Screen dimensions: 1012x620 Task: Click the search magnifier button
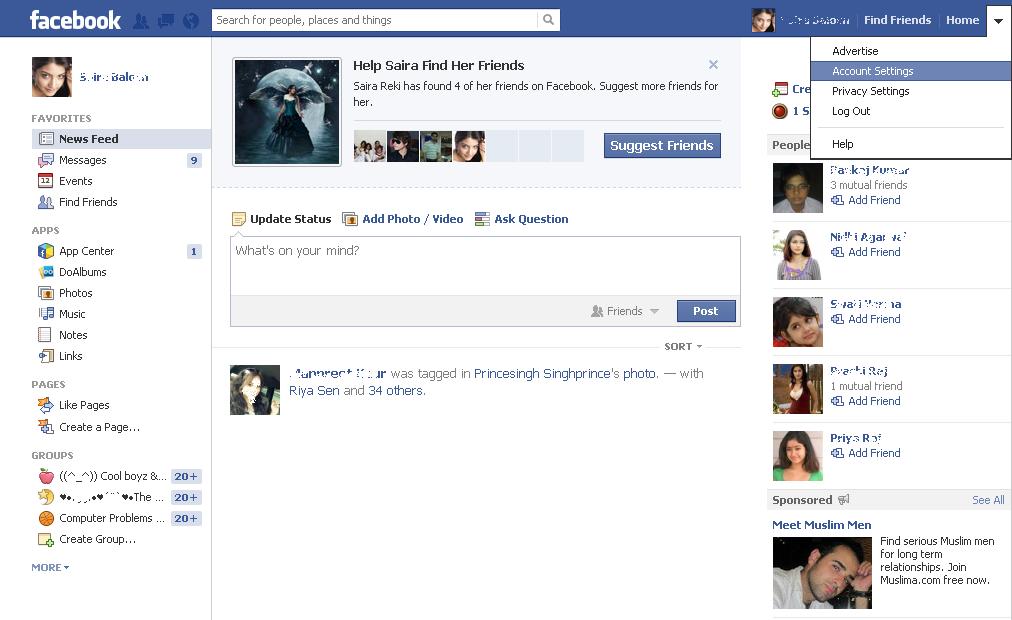[x=548, y=20]
